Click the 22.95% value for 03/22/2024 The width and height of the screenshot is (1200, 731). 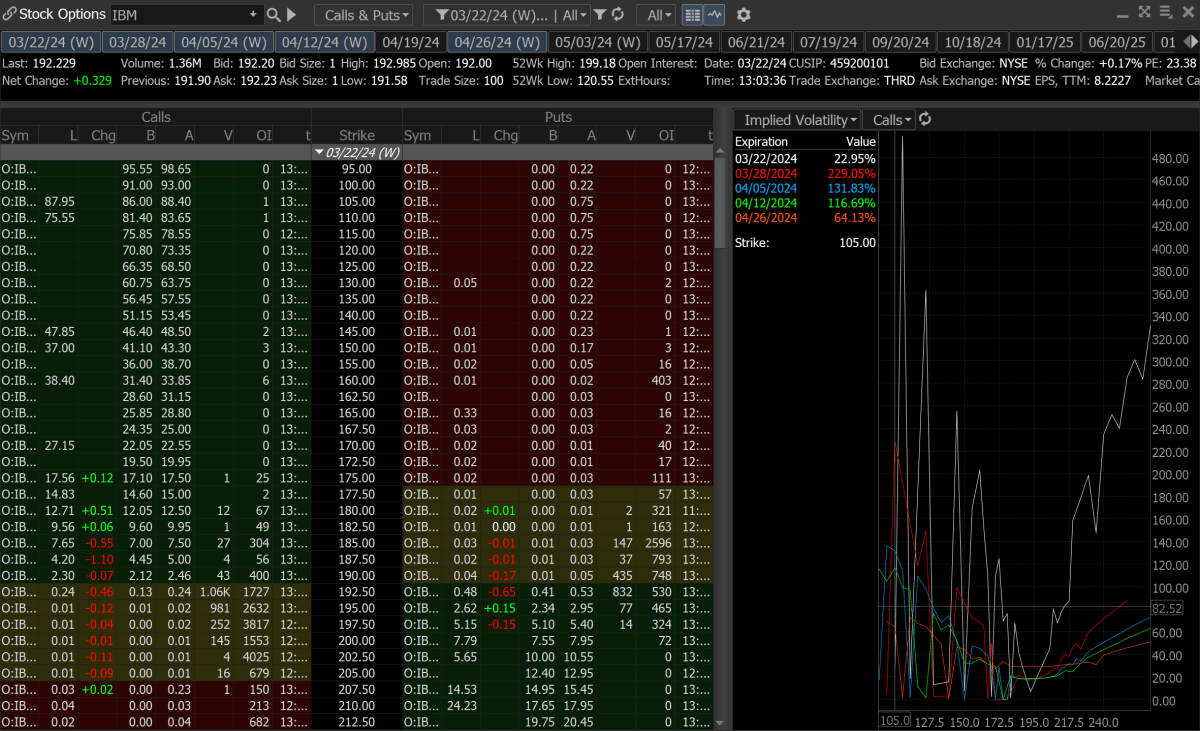point(856,158)
